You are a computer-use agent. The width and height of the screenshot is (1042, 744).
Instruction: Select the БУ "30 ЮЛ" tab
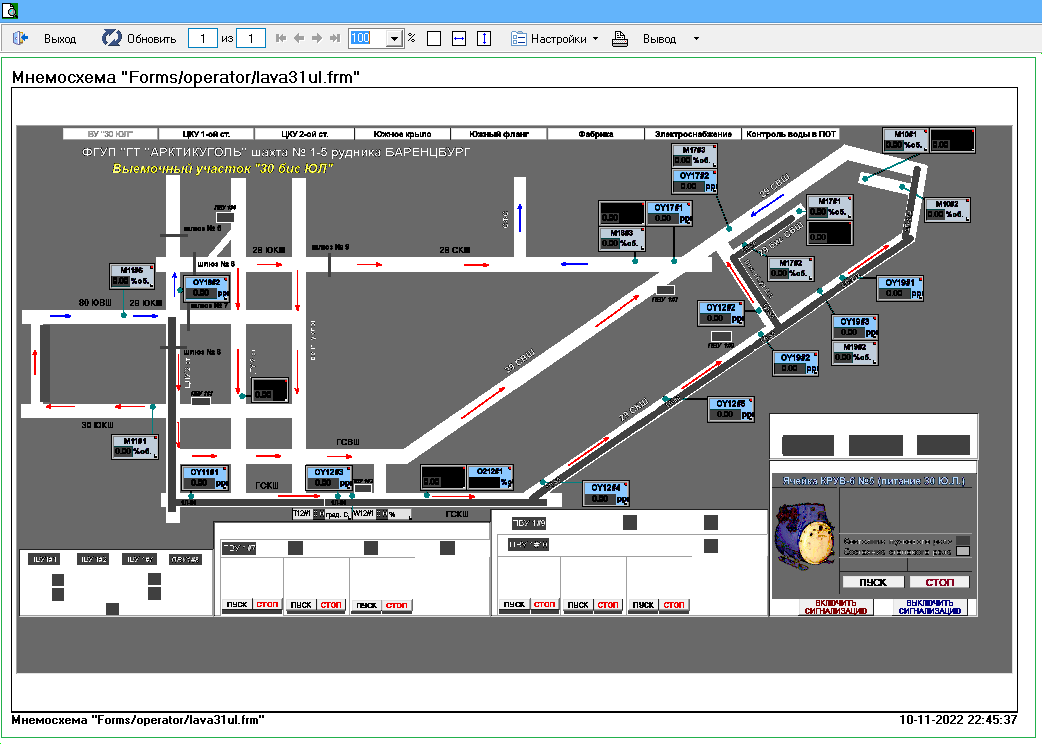click(110, 134)
